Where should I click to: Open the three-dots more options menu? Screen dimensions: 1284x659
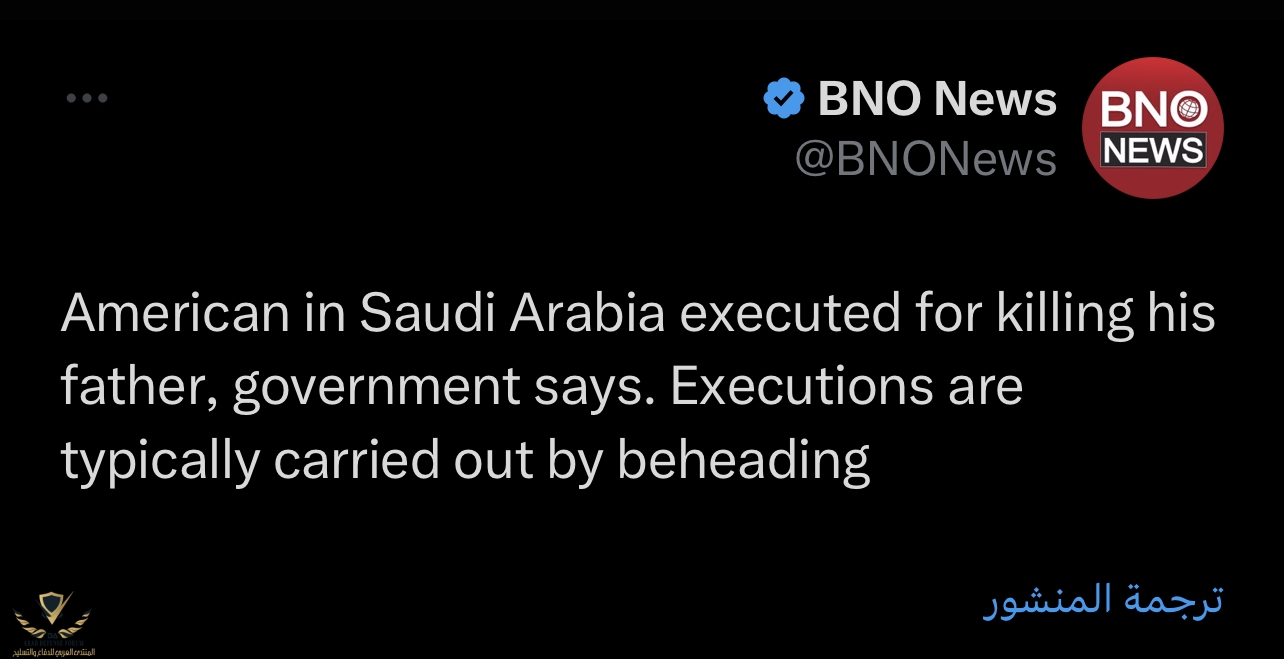click(x=86, y=98)
